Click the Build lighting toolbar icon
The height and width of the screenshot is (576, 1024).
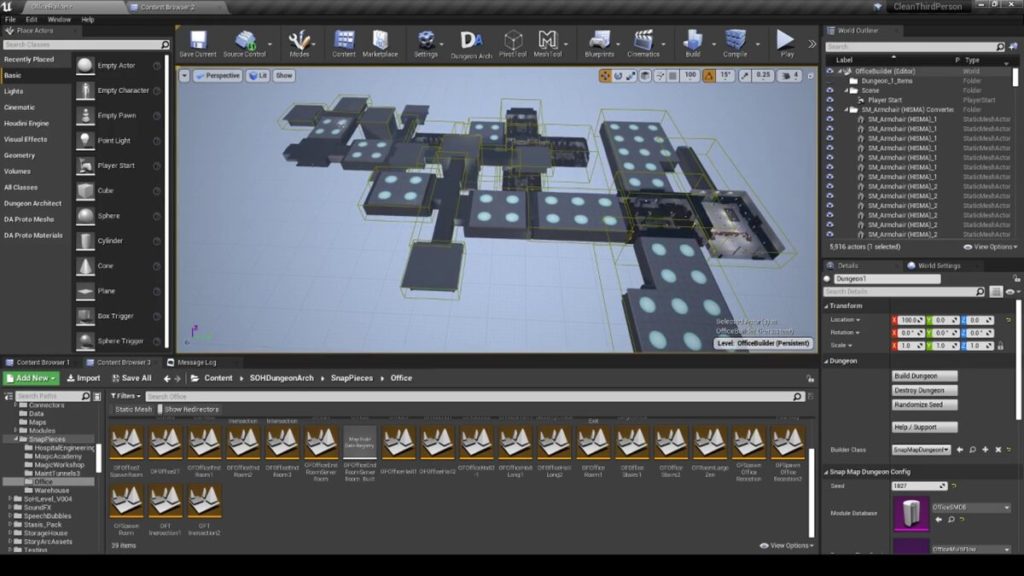(692, 41)
